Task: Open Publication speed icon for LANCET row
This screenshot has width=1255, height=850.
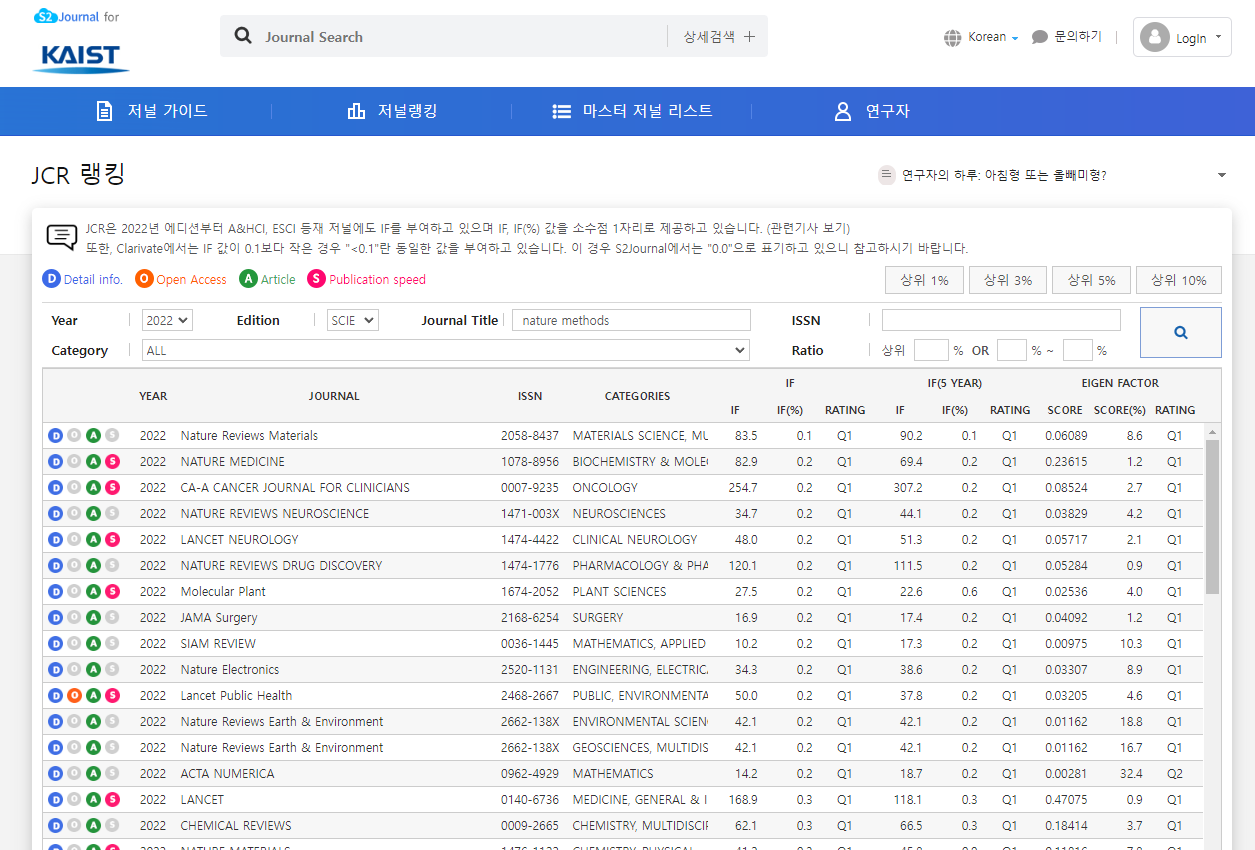Action: [112, 800]
